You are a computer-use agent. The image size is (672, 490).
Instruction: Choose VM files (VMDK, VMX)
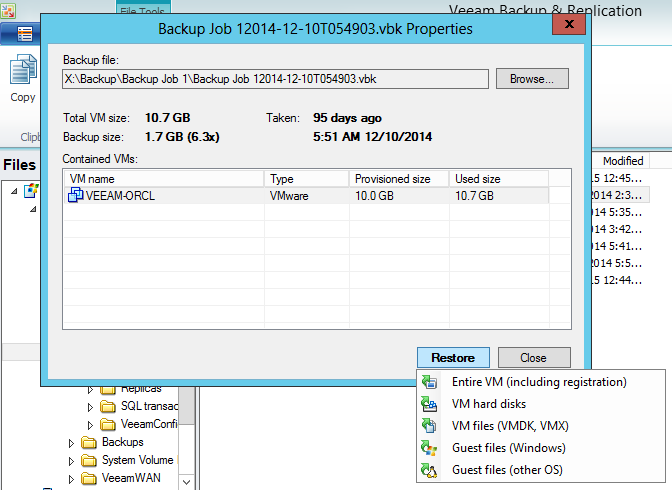click(510, 426)
